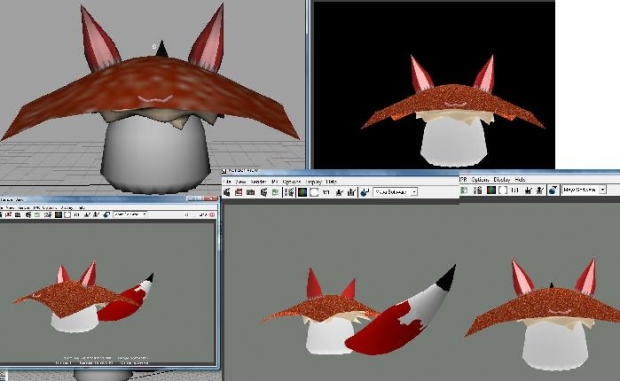The width and height of the screenshot is (620, 381).
Task: Click IPR tuning options icon in middle Render View
Action: click(x=365, y=192)
